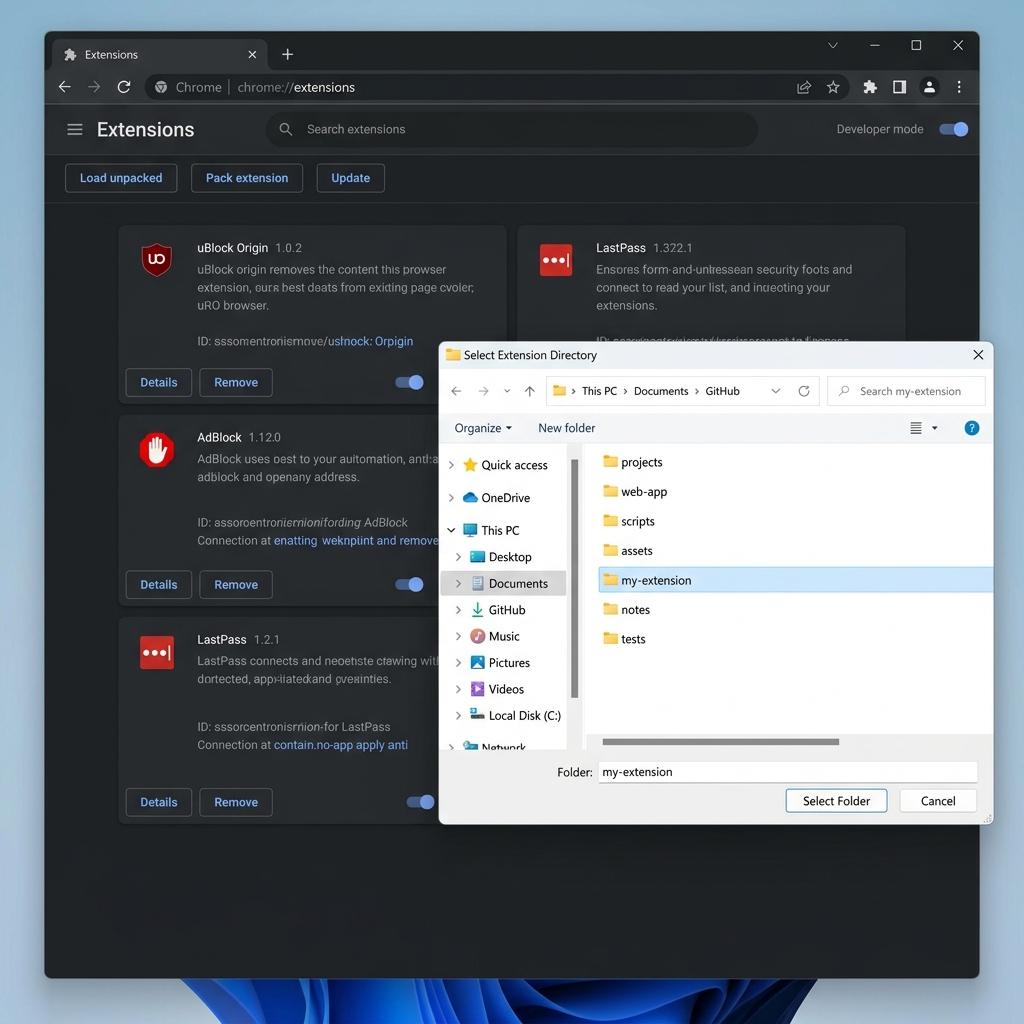The width and height of the screenshot is (1024, 1024).
Task: Click the navigation pane vertical scrollbar
Action: (x=575, y=579)
